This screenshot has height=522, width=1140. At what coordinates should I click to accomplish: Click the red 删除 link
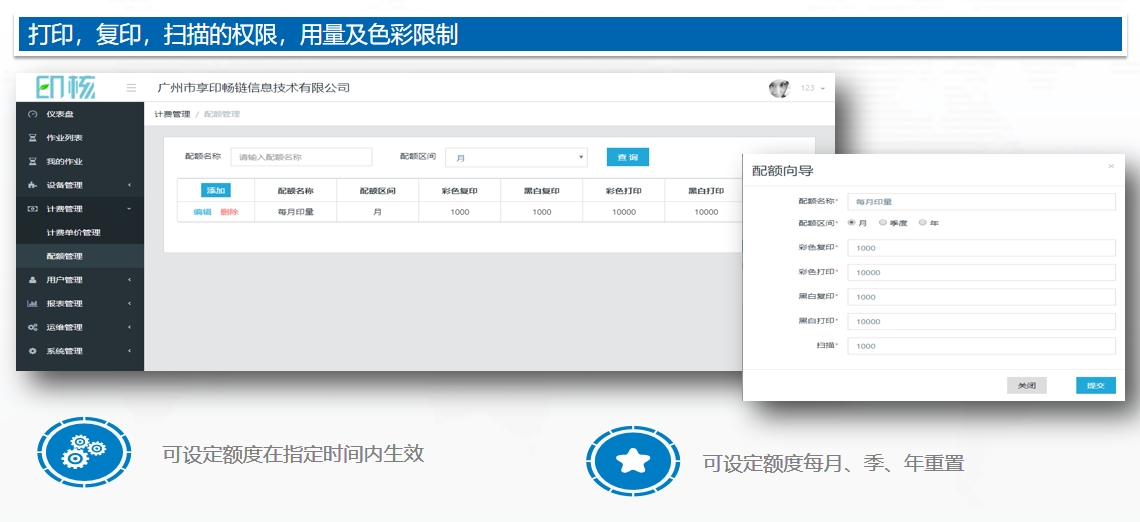pos(229,212)
